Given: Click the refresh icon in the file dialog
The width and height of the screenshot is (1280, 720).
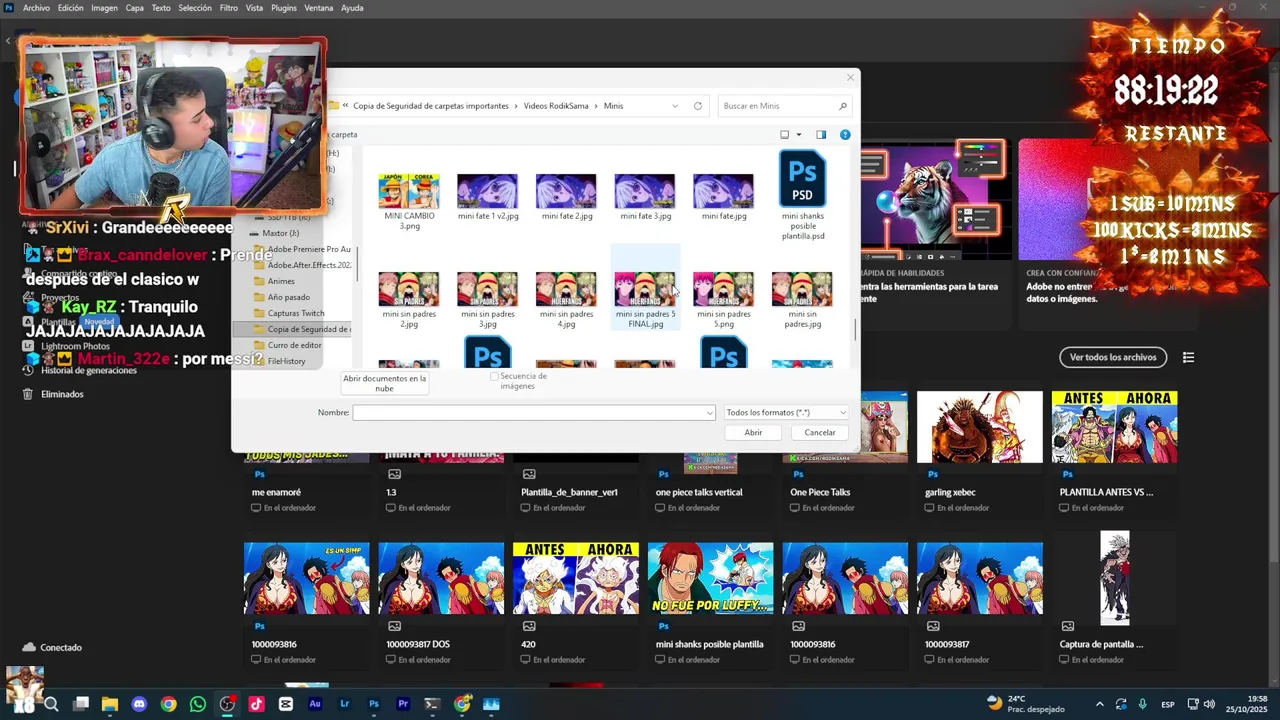Looking at the screenshot, I should (698, 106).
